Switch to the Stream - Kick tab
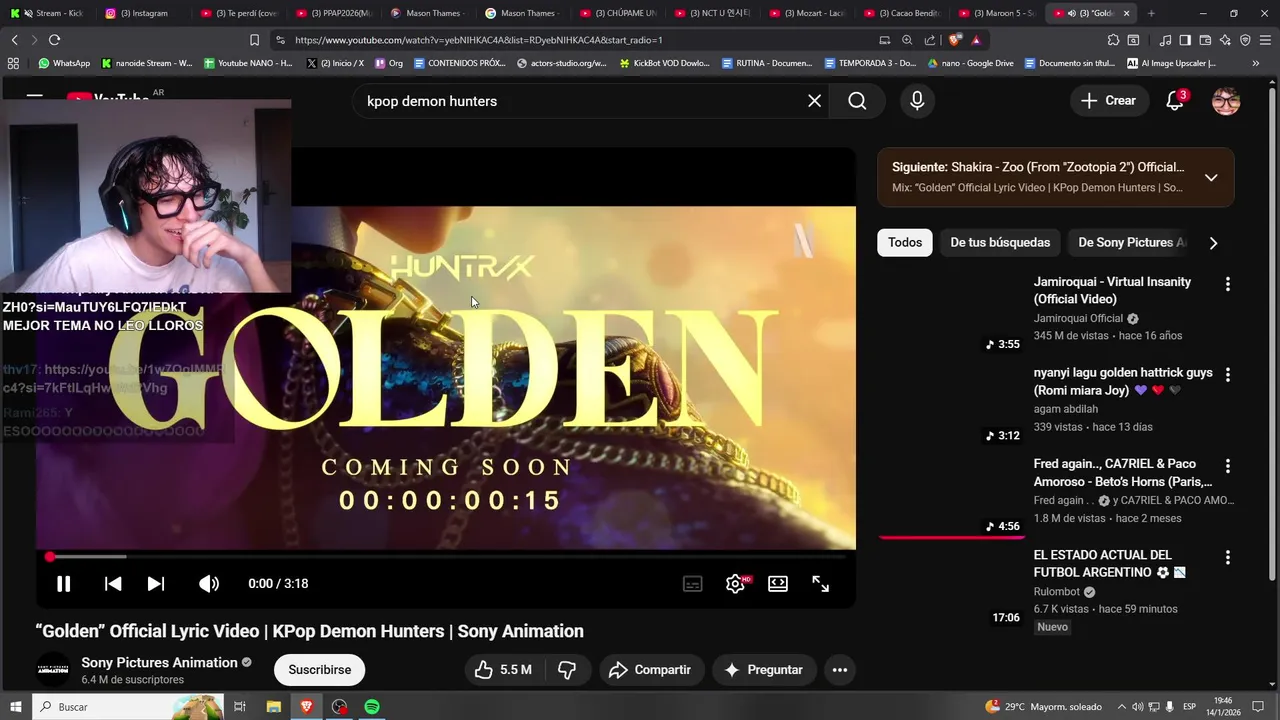 pos(47,13)
